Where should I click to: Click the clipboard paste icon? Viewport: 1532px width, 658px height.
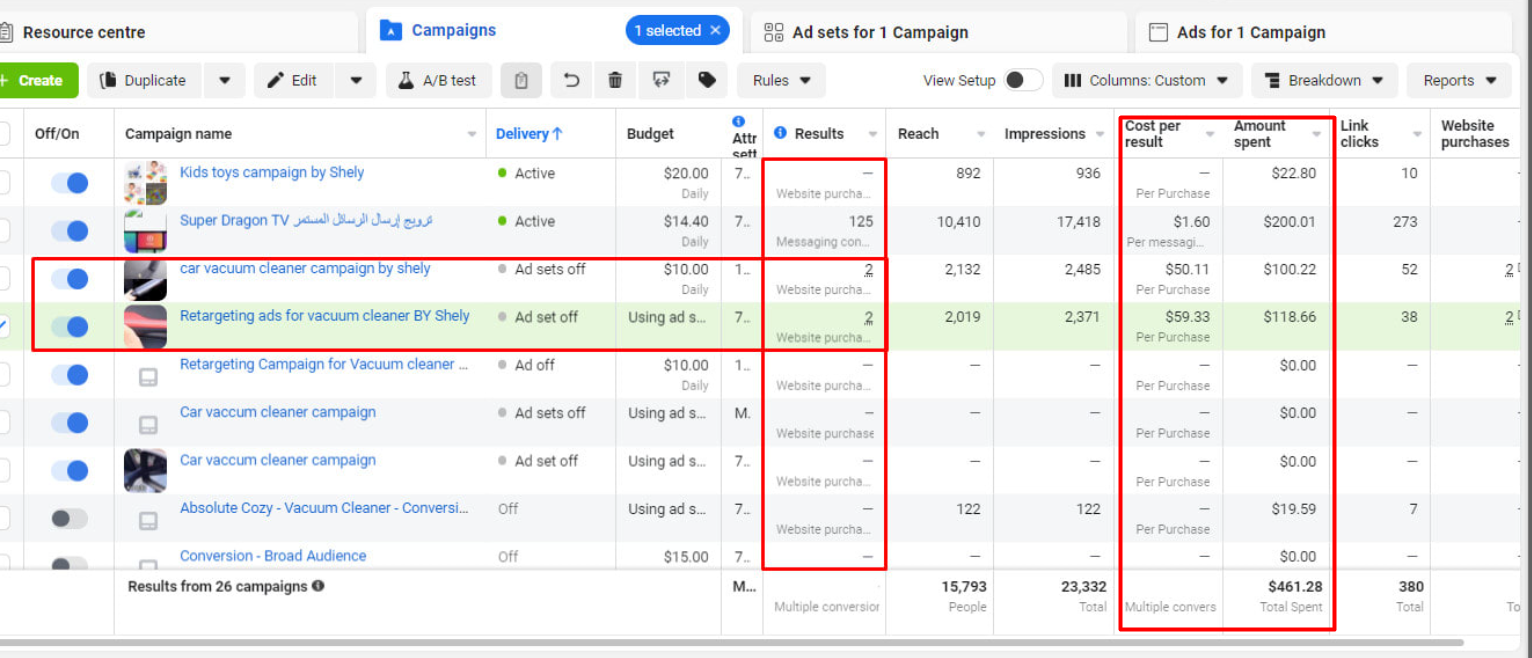521,81
